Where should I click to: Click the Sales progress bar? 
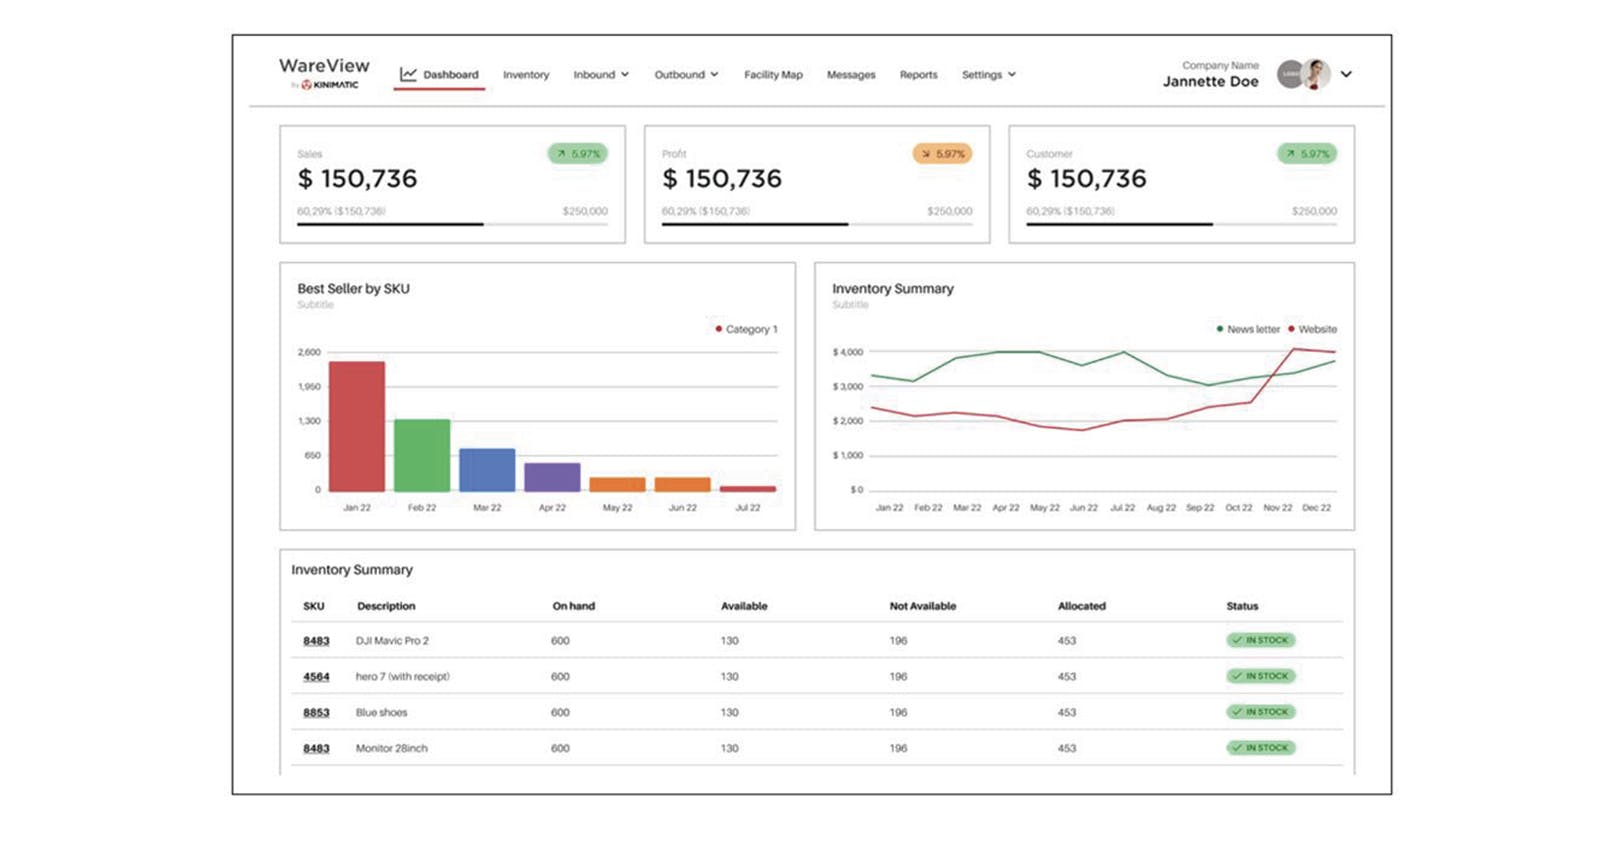(x=452, y=224)
